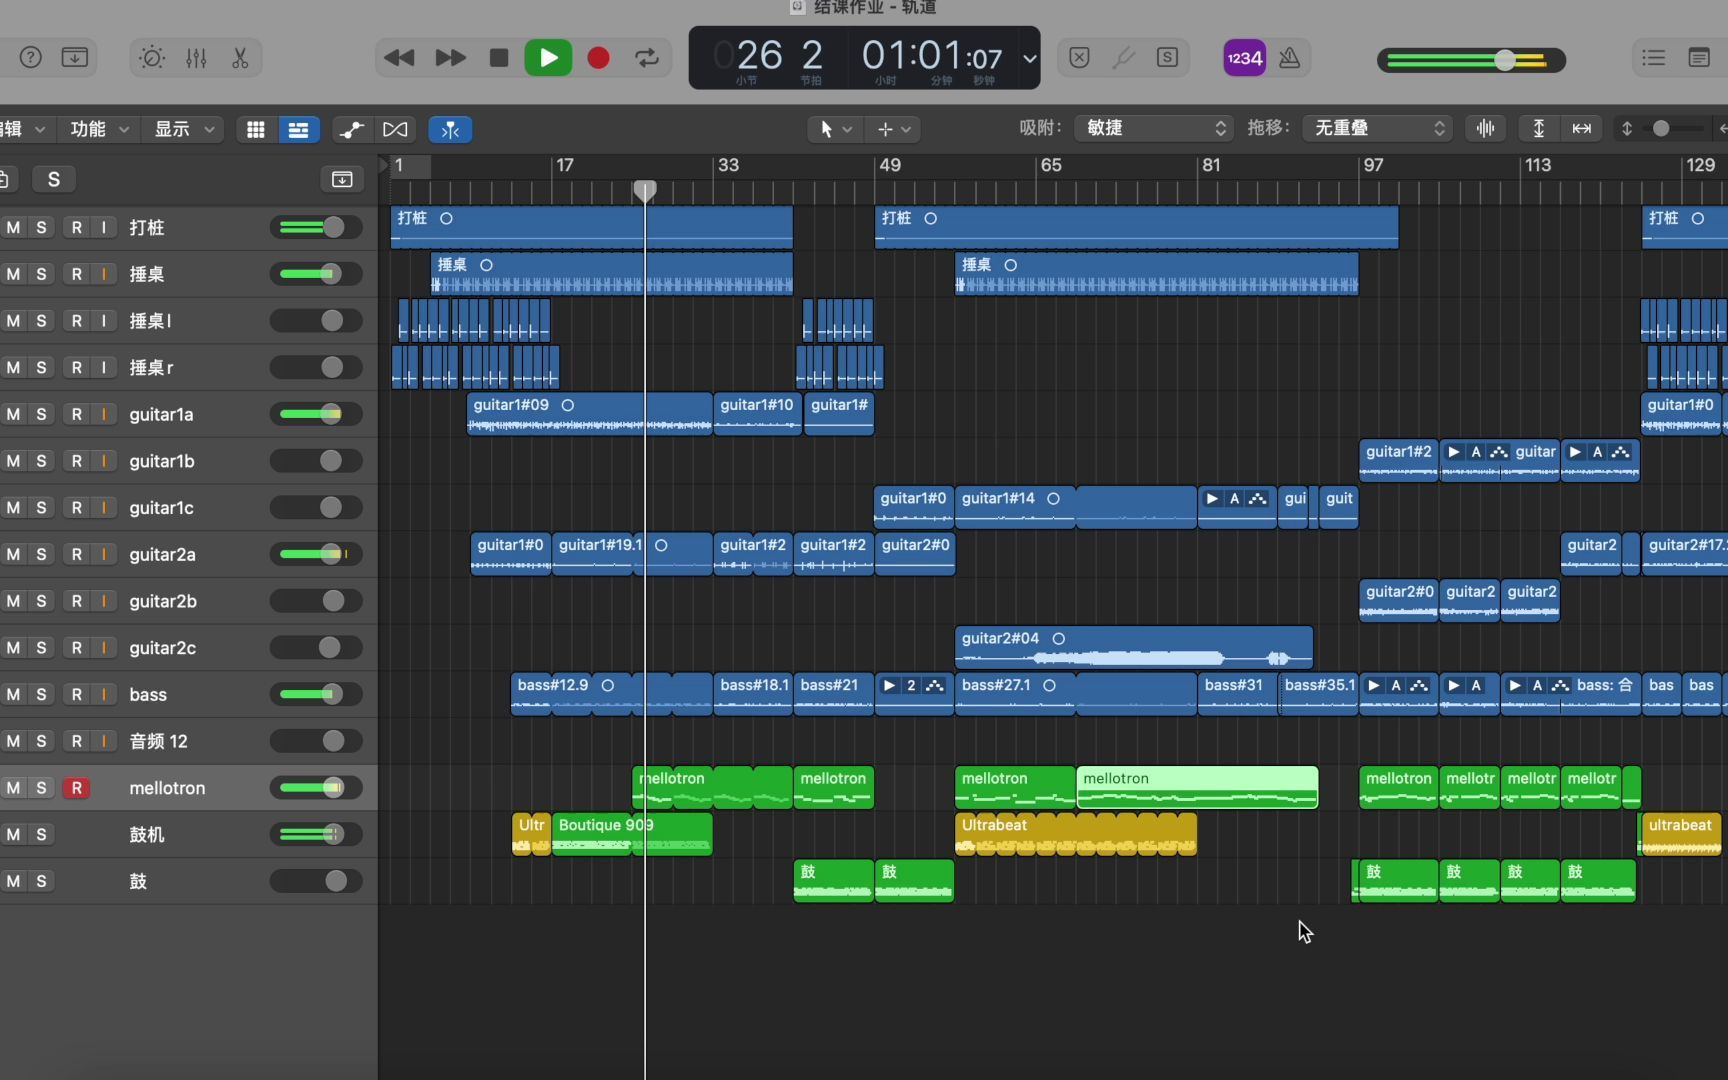Toggle Flex show/hide icon
The width and height of the screenshot is (1728, 1080).
click(x=395, y=130)
